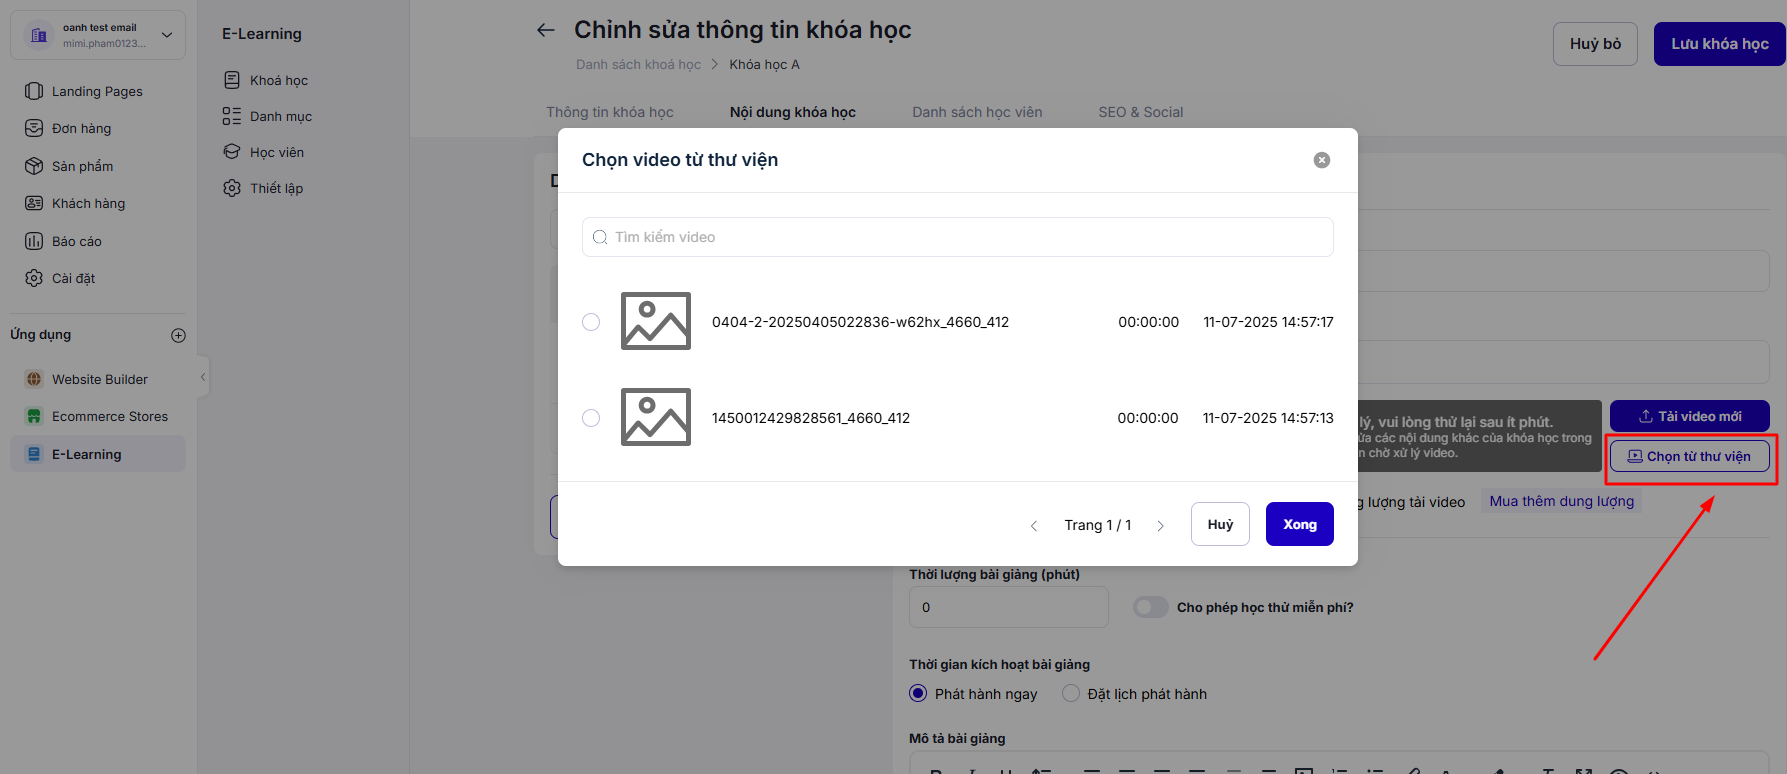Switch to the Danh sách học viên tab
Image resolution: width=1787 pixels, height=774 pixels.
(x=976, y=112)
